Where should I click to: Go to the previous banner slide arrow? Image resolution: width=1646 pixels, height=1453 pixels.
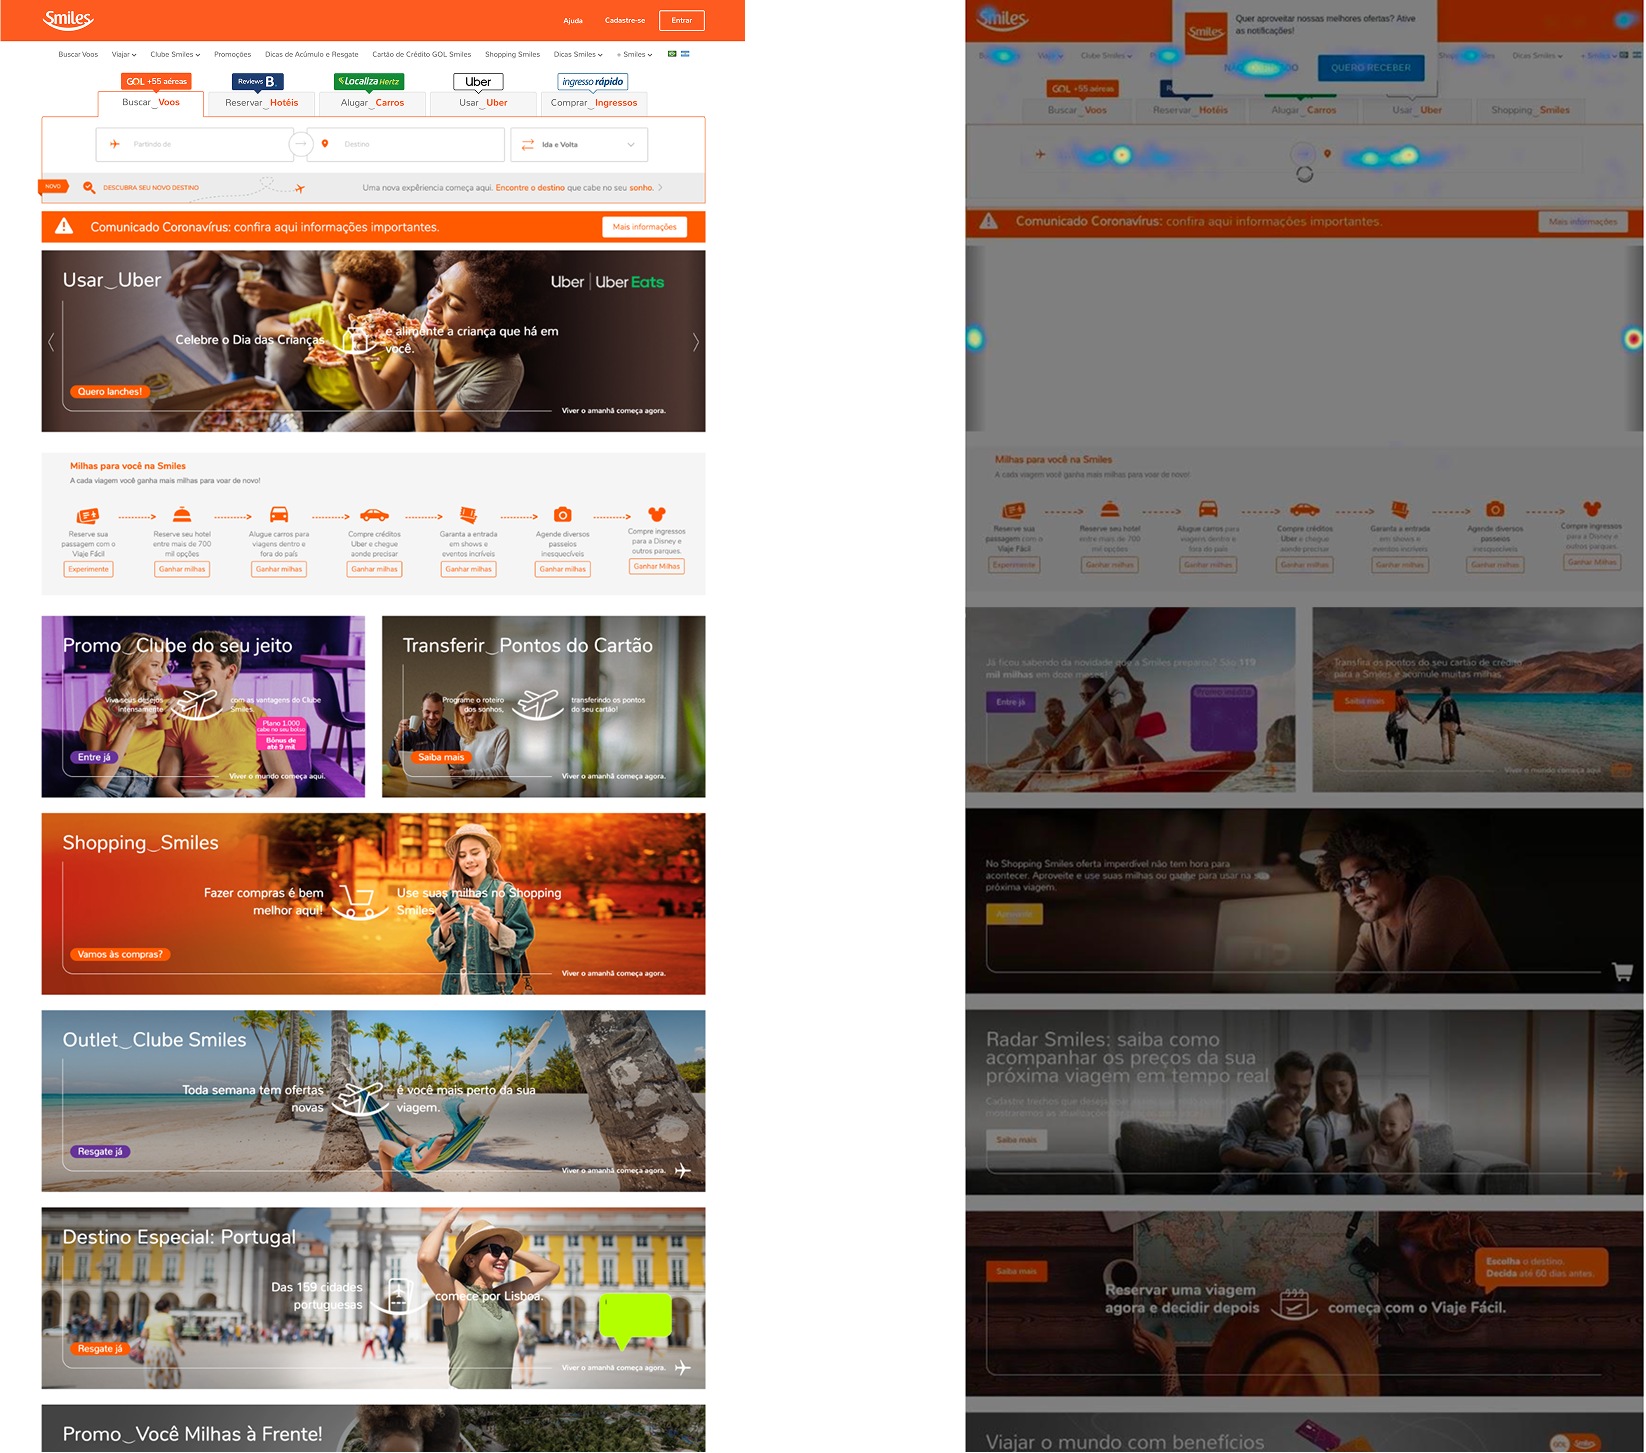tap(51, 342)
